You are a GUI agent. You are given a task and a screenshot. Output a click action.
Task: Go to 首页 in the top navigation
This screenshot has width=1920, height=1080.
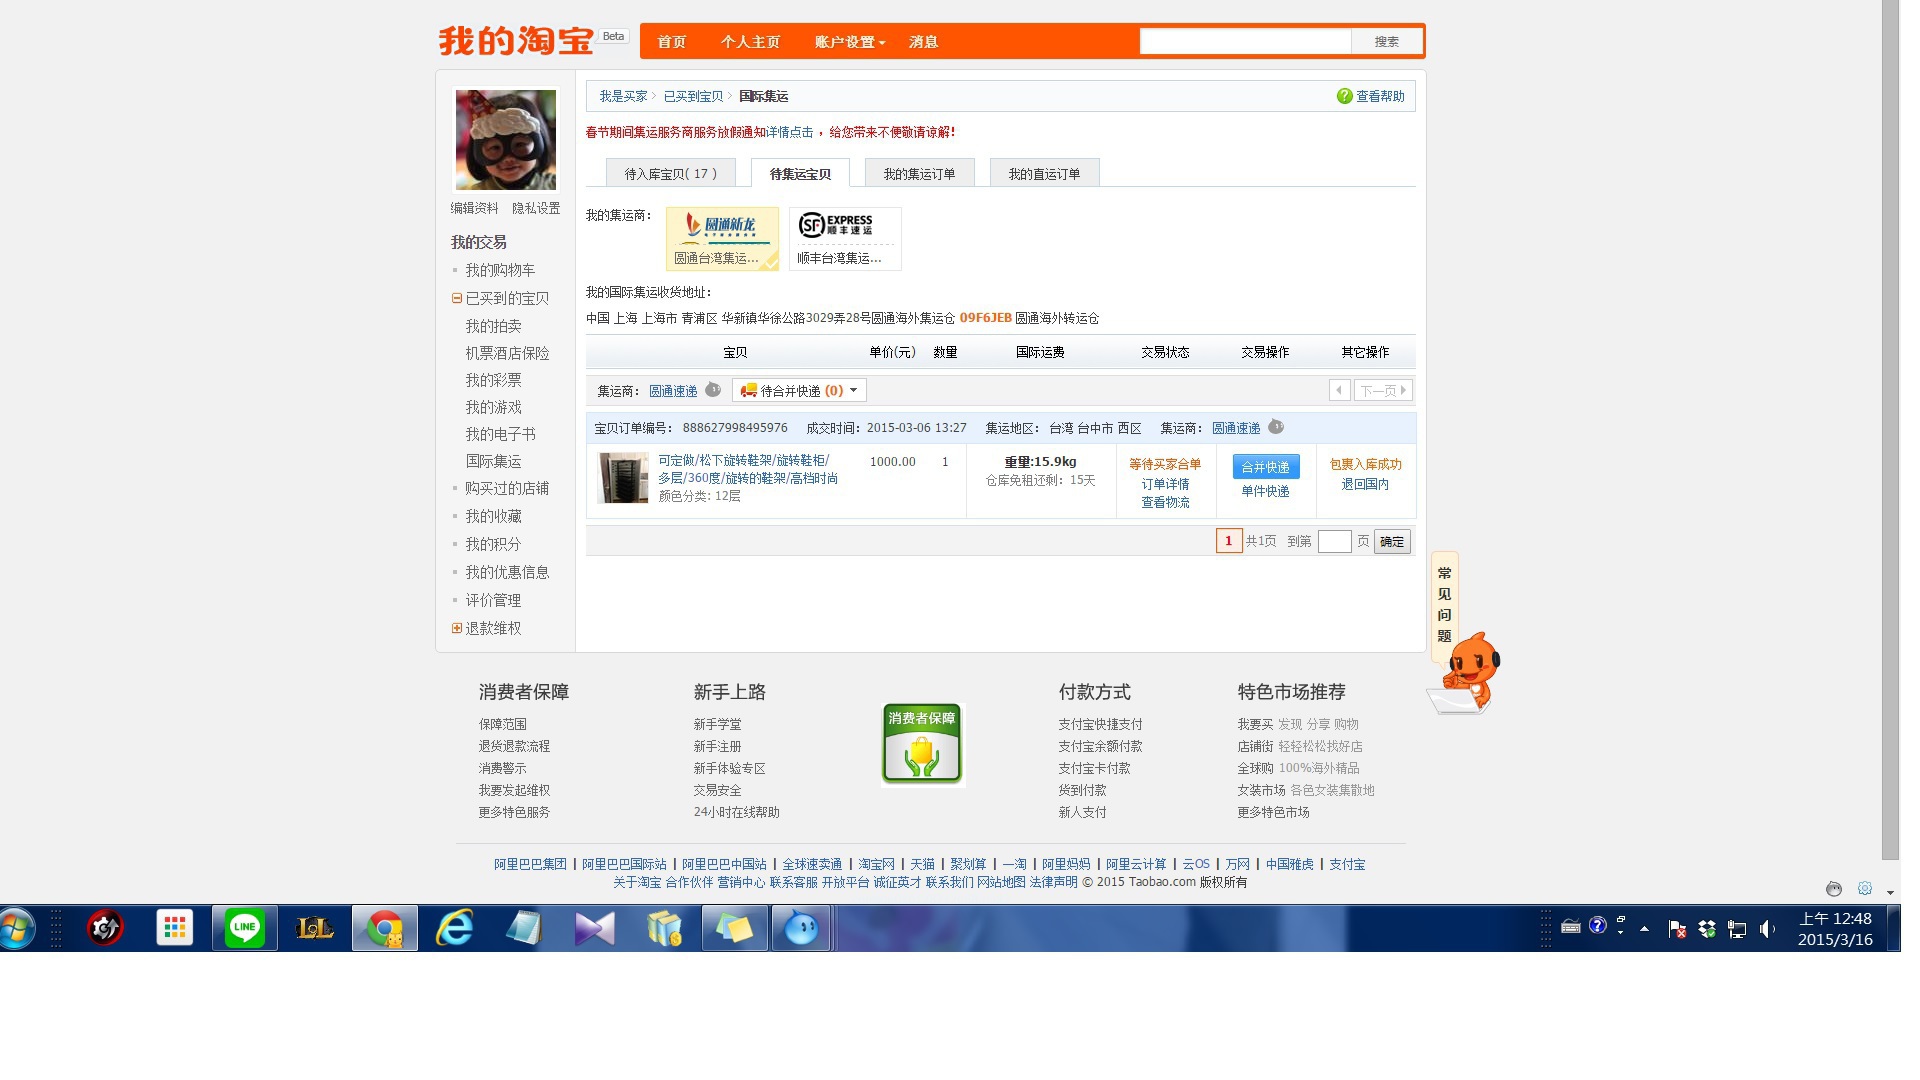pos(671,42)
